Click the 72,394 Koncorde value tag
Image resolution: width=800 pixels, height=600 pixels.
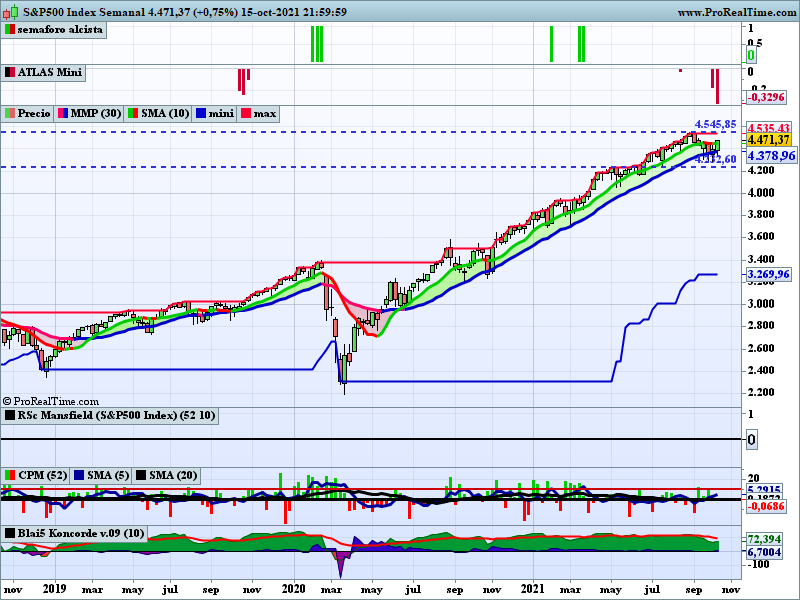click(764, 539)
